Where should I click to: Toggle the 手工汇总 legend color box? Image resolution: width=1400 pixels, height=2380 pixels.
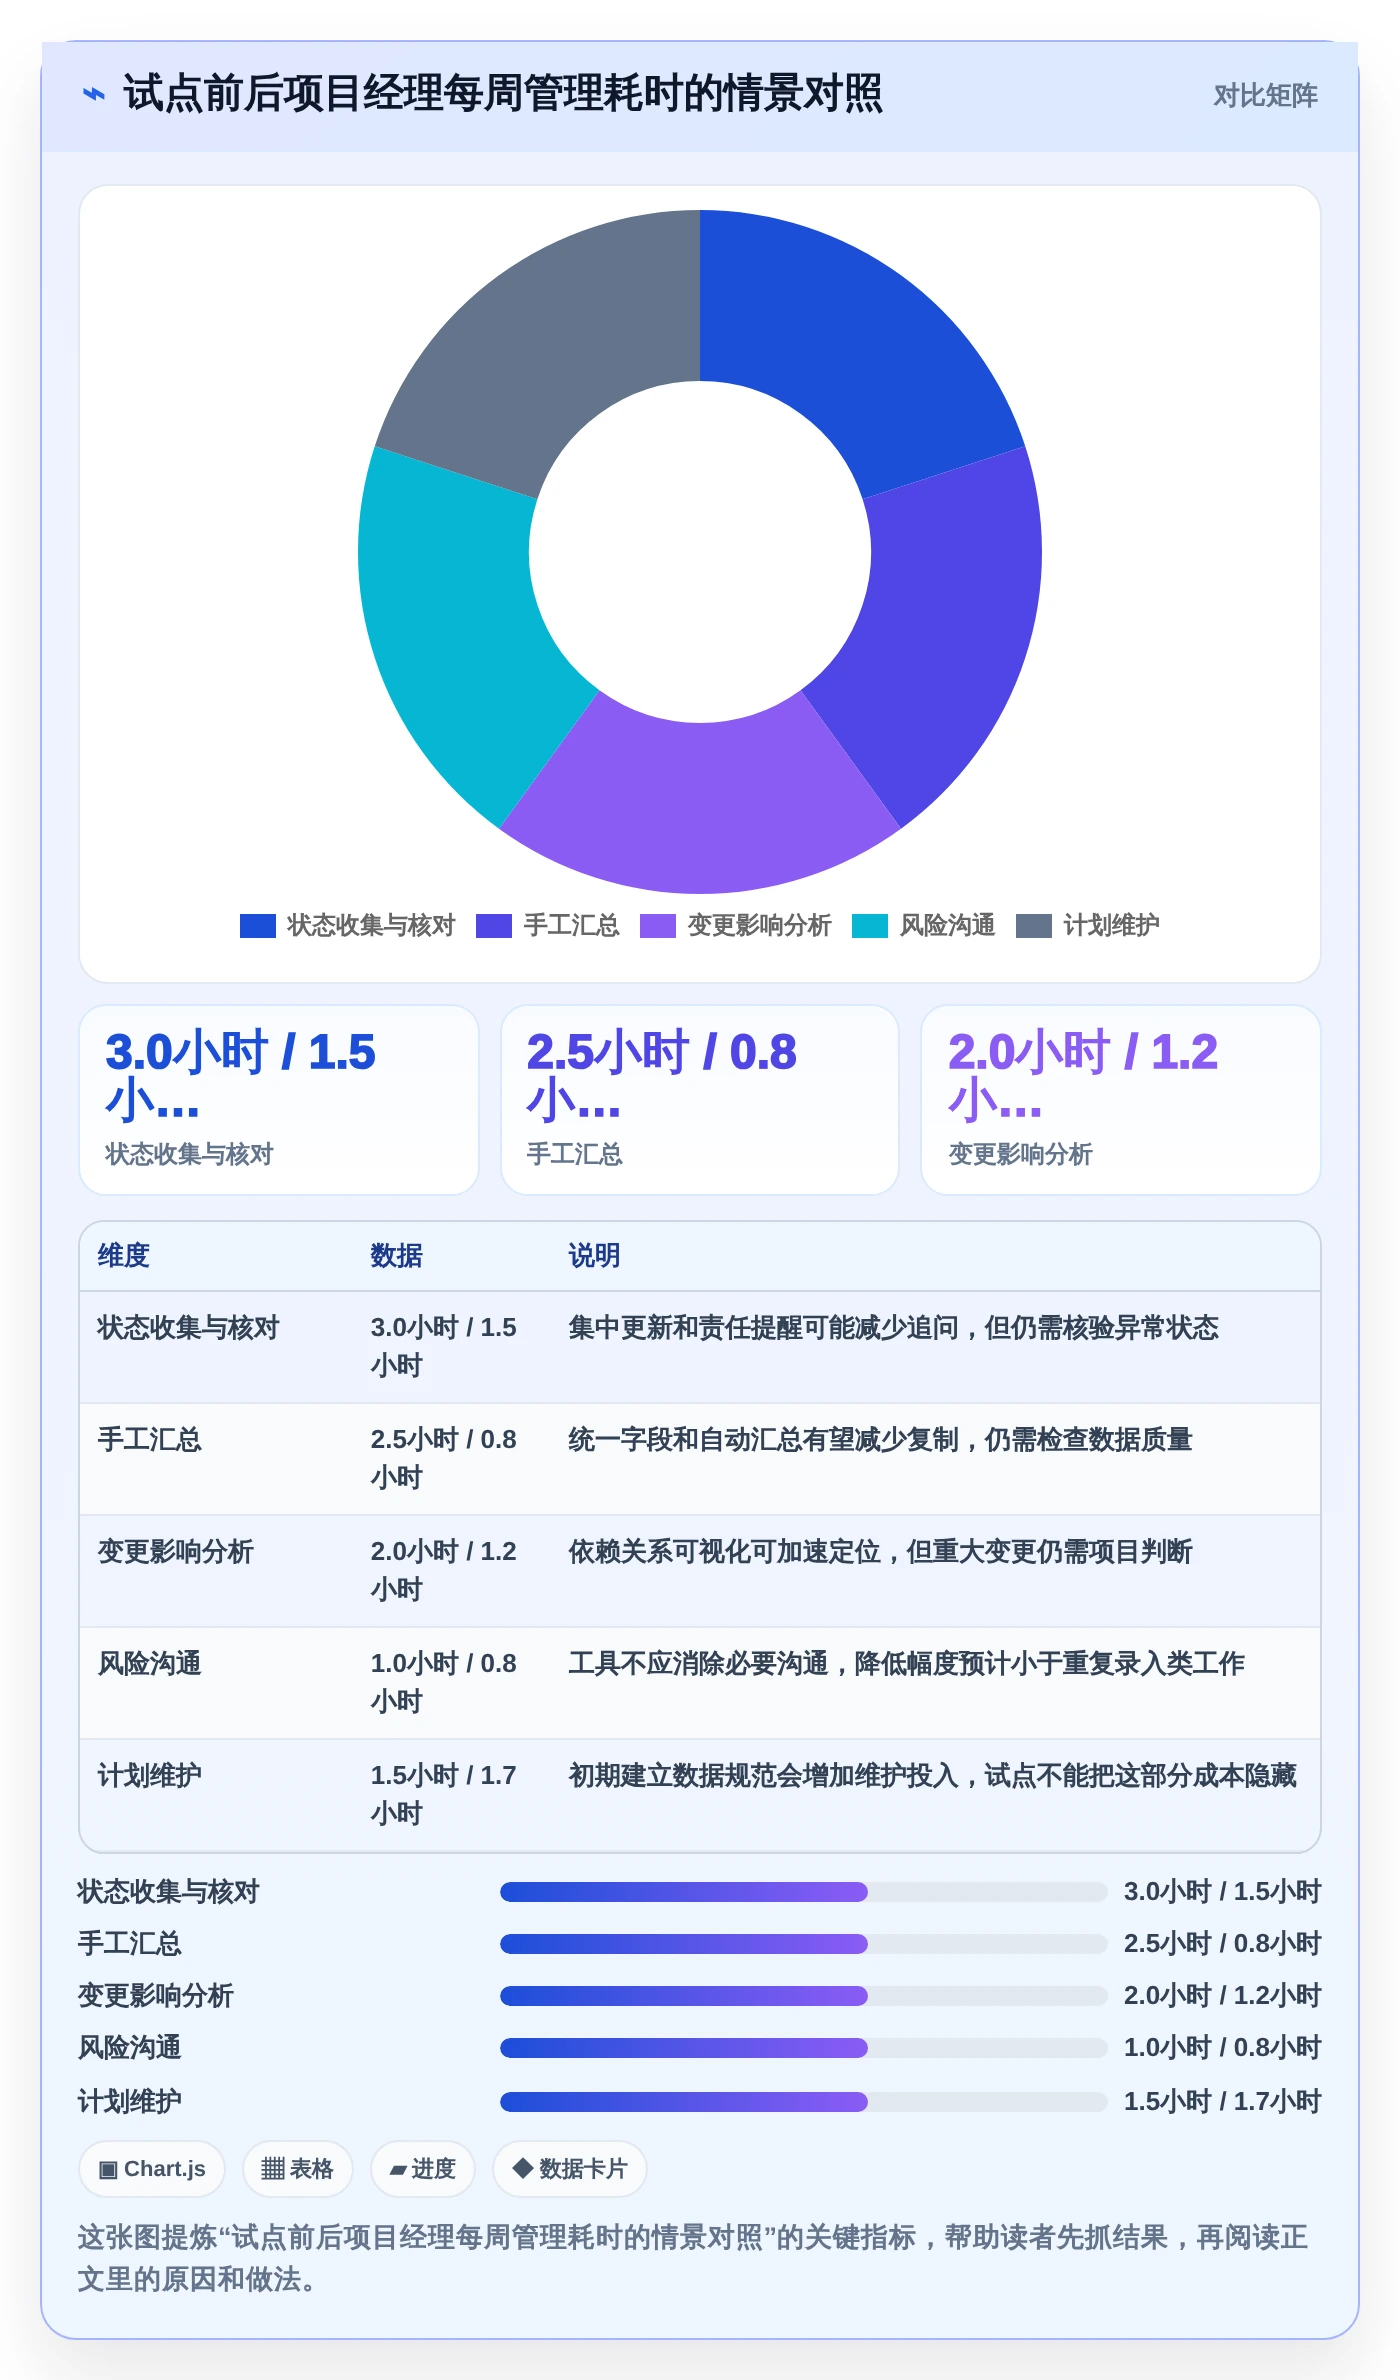click(494, 926)
